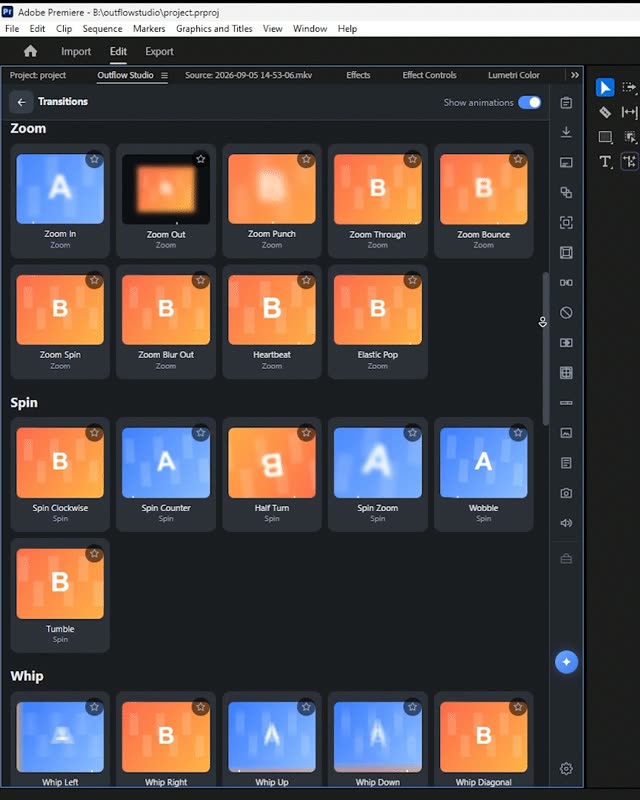Open the Markers menu
The width and height of the screenshot is (640, 800).
[x=149, y=29]
